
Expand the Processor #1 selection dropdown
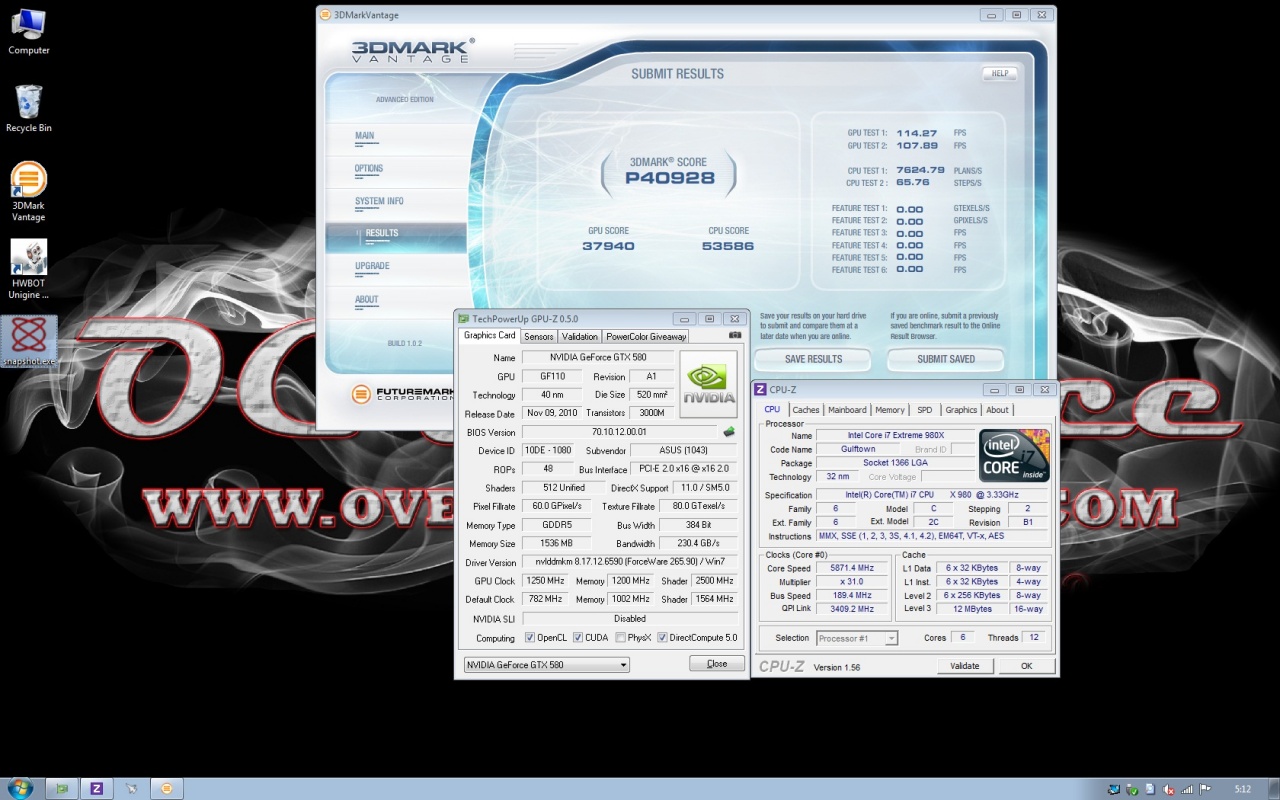click(x=857, y=638)
